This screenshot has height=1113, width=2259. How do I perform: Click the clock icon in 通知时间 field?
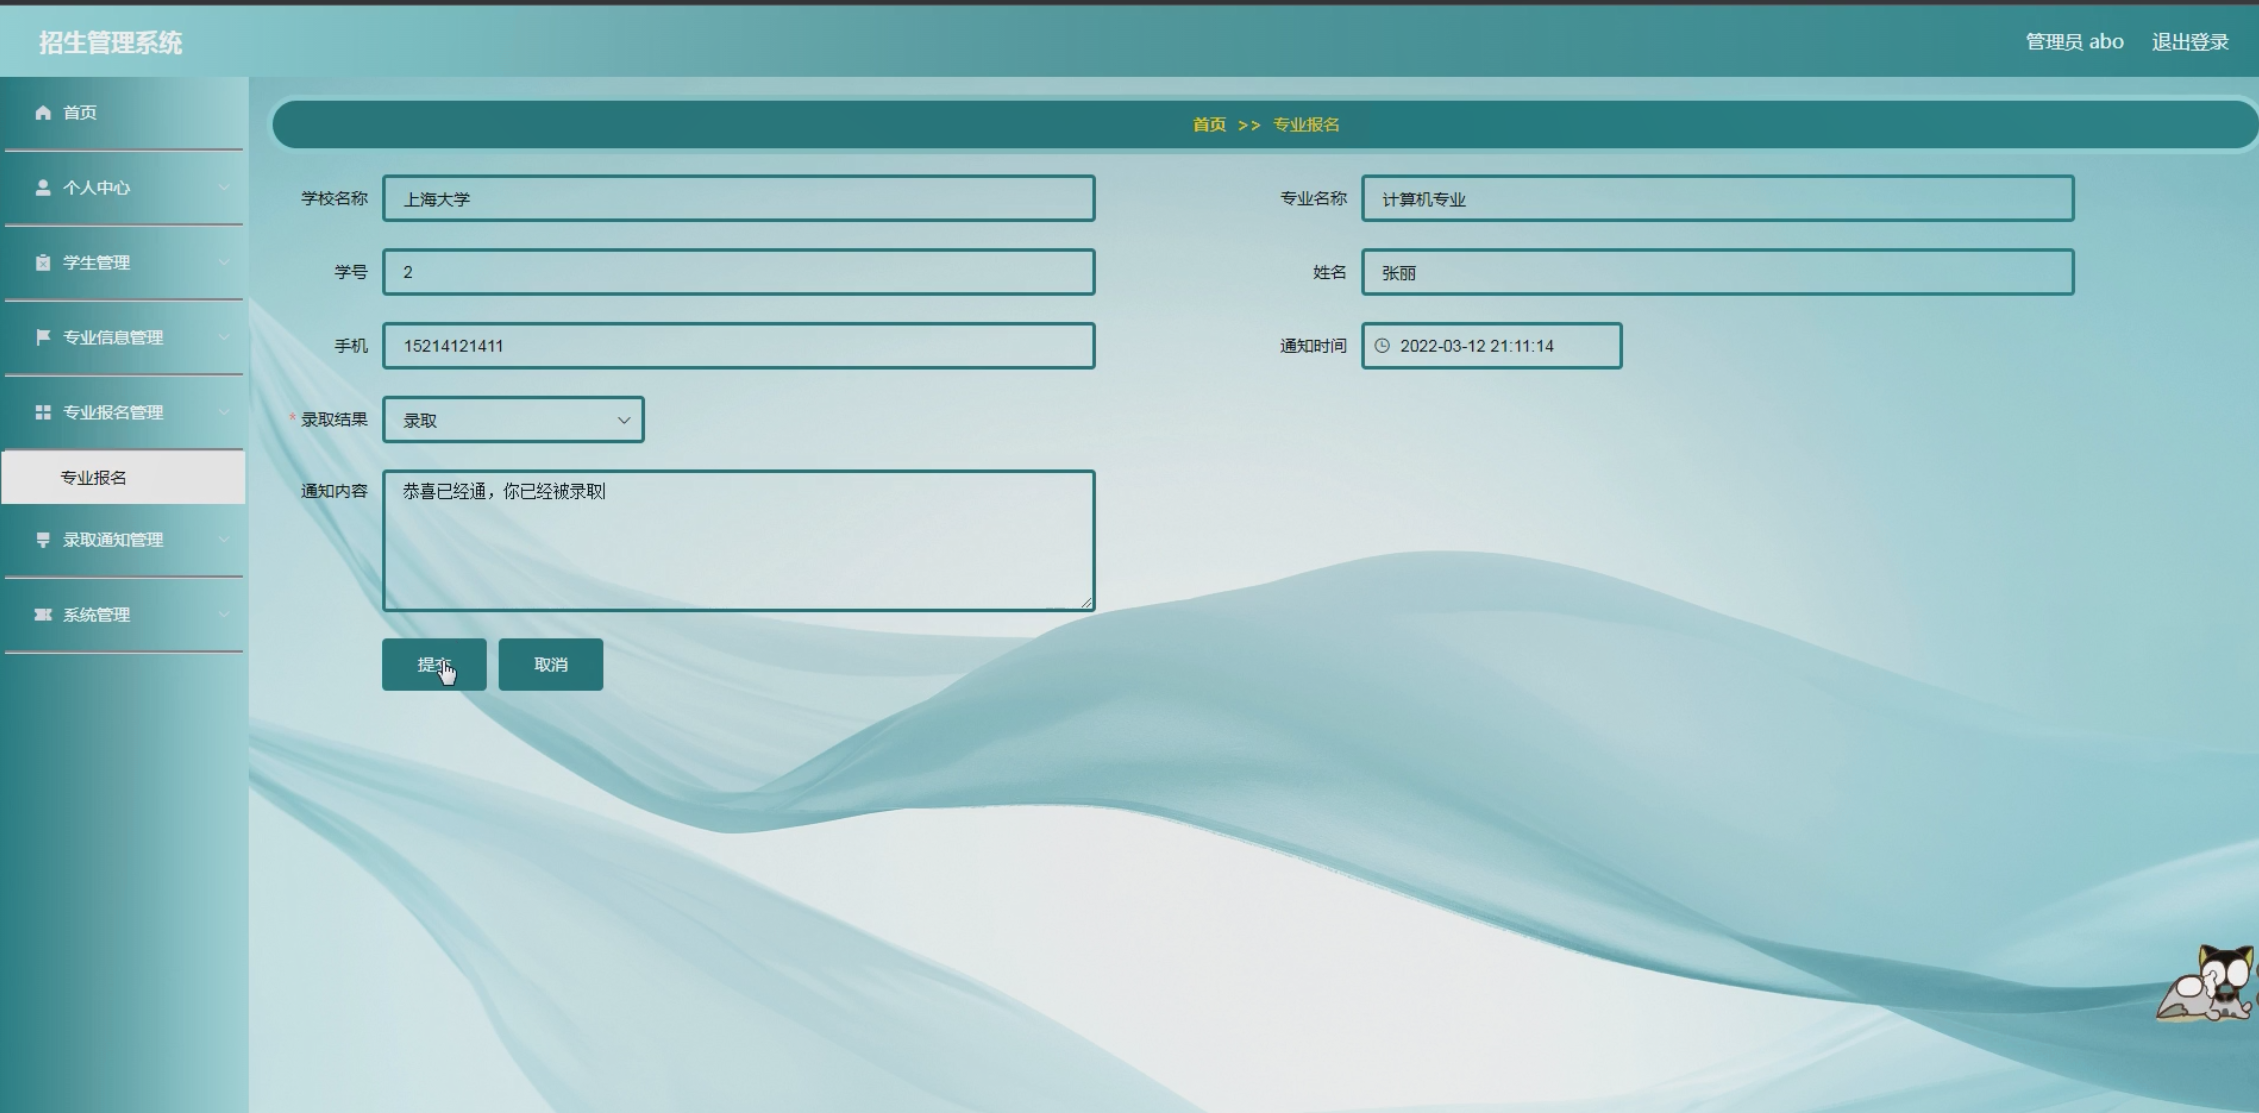click(1382, 346)
